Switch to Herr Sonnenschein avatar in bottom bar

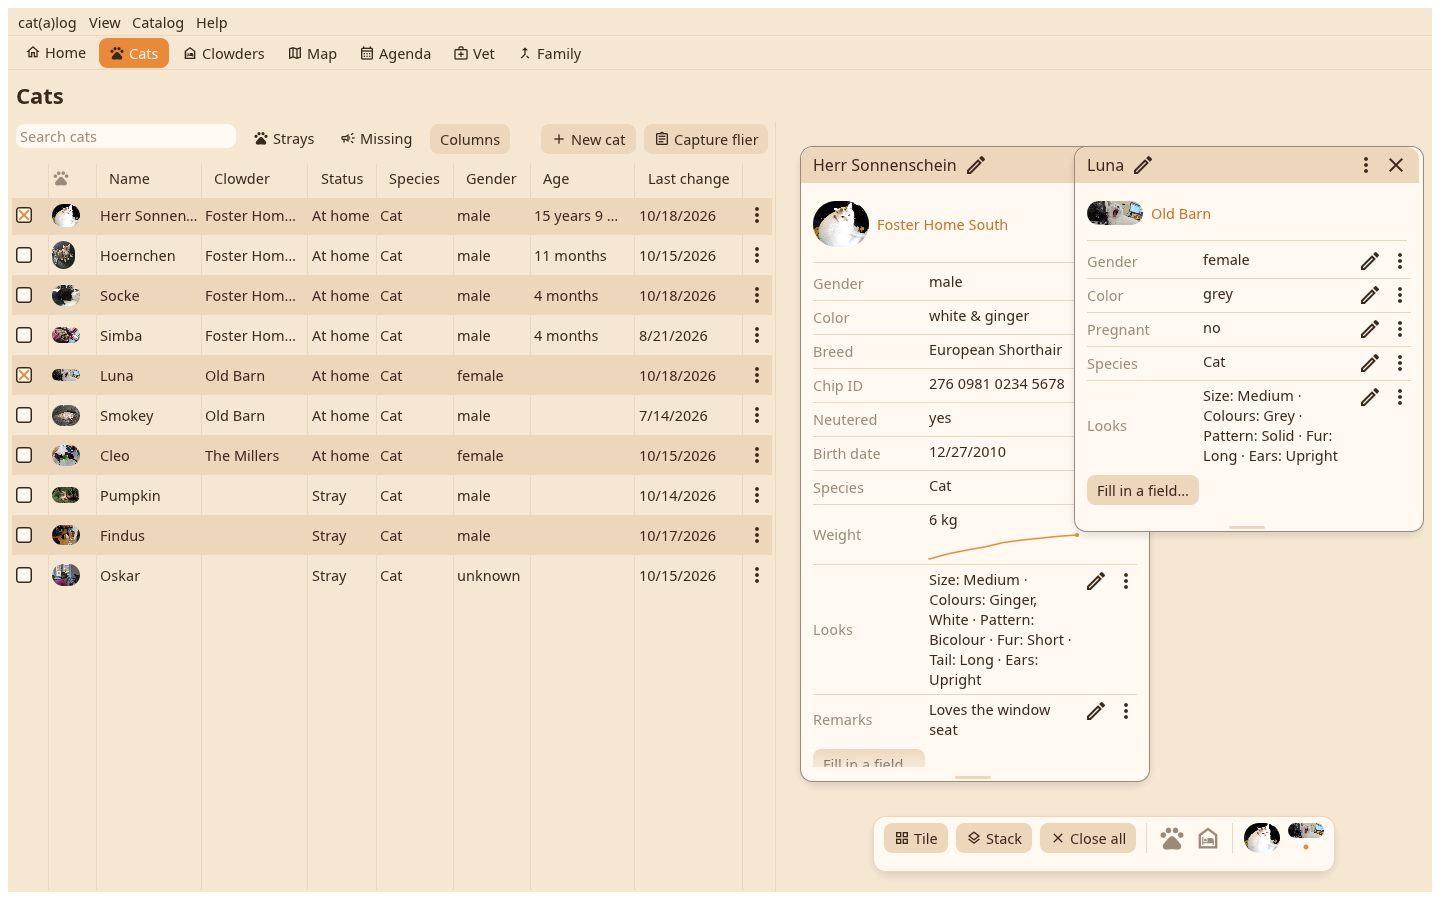point(1262,837)
